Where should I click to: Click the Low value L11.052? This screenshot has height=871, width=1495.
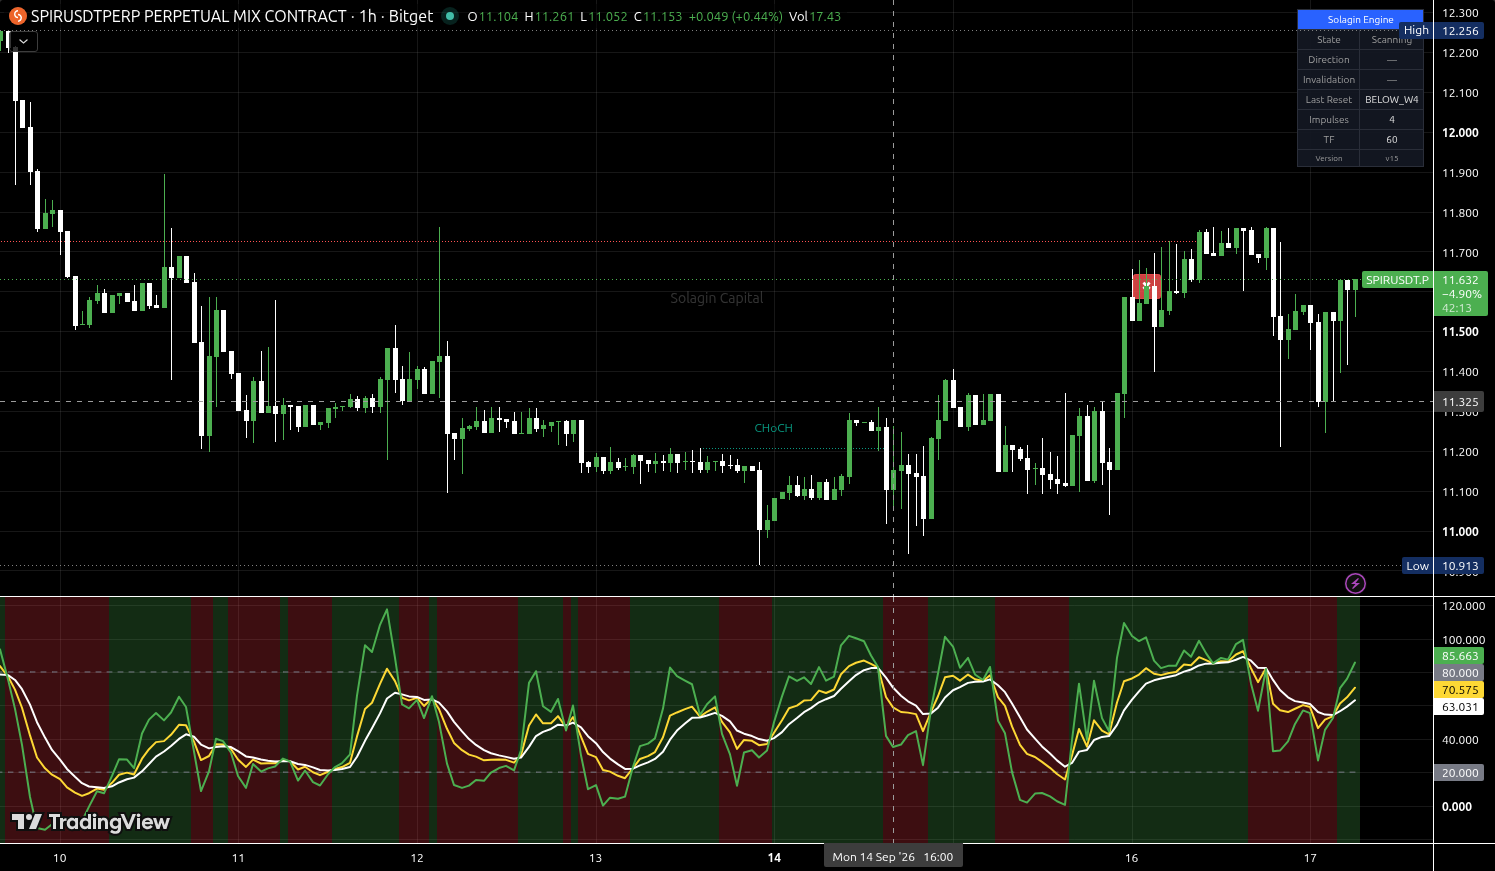click(x=604, y=17)
